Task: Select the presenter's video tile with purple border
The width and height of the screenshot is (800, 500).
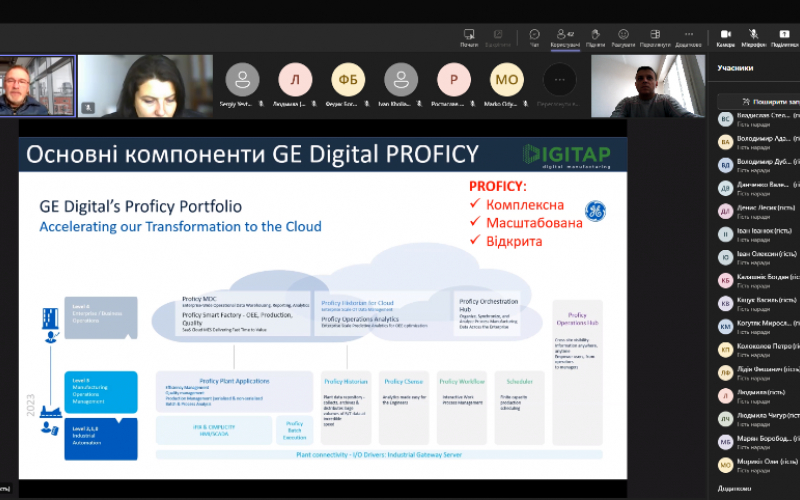Action: [x=37, y=86]
